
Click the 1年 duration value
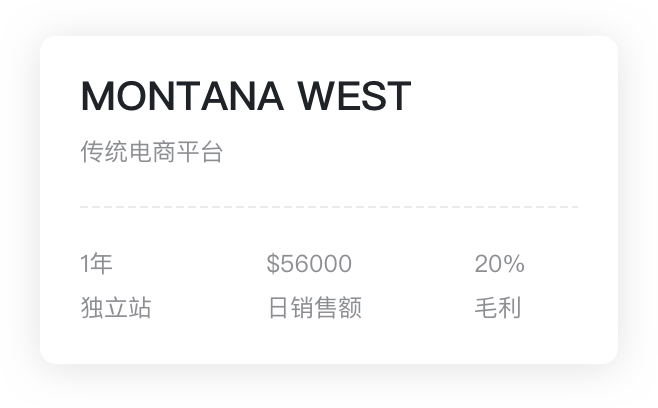click(96, 264)
